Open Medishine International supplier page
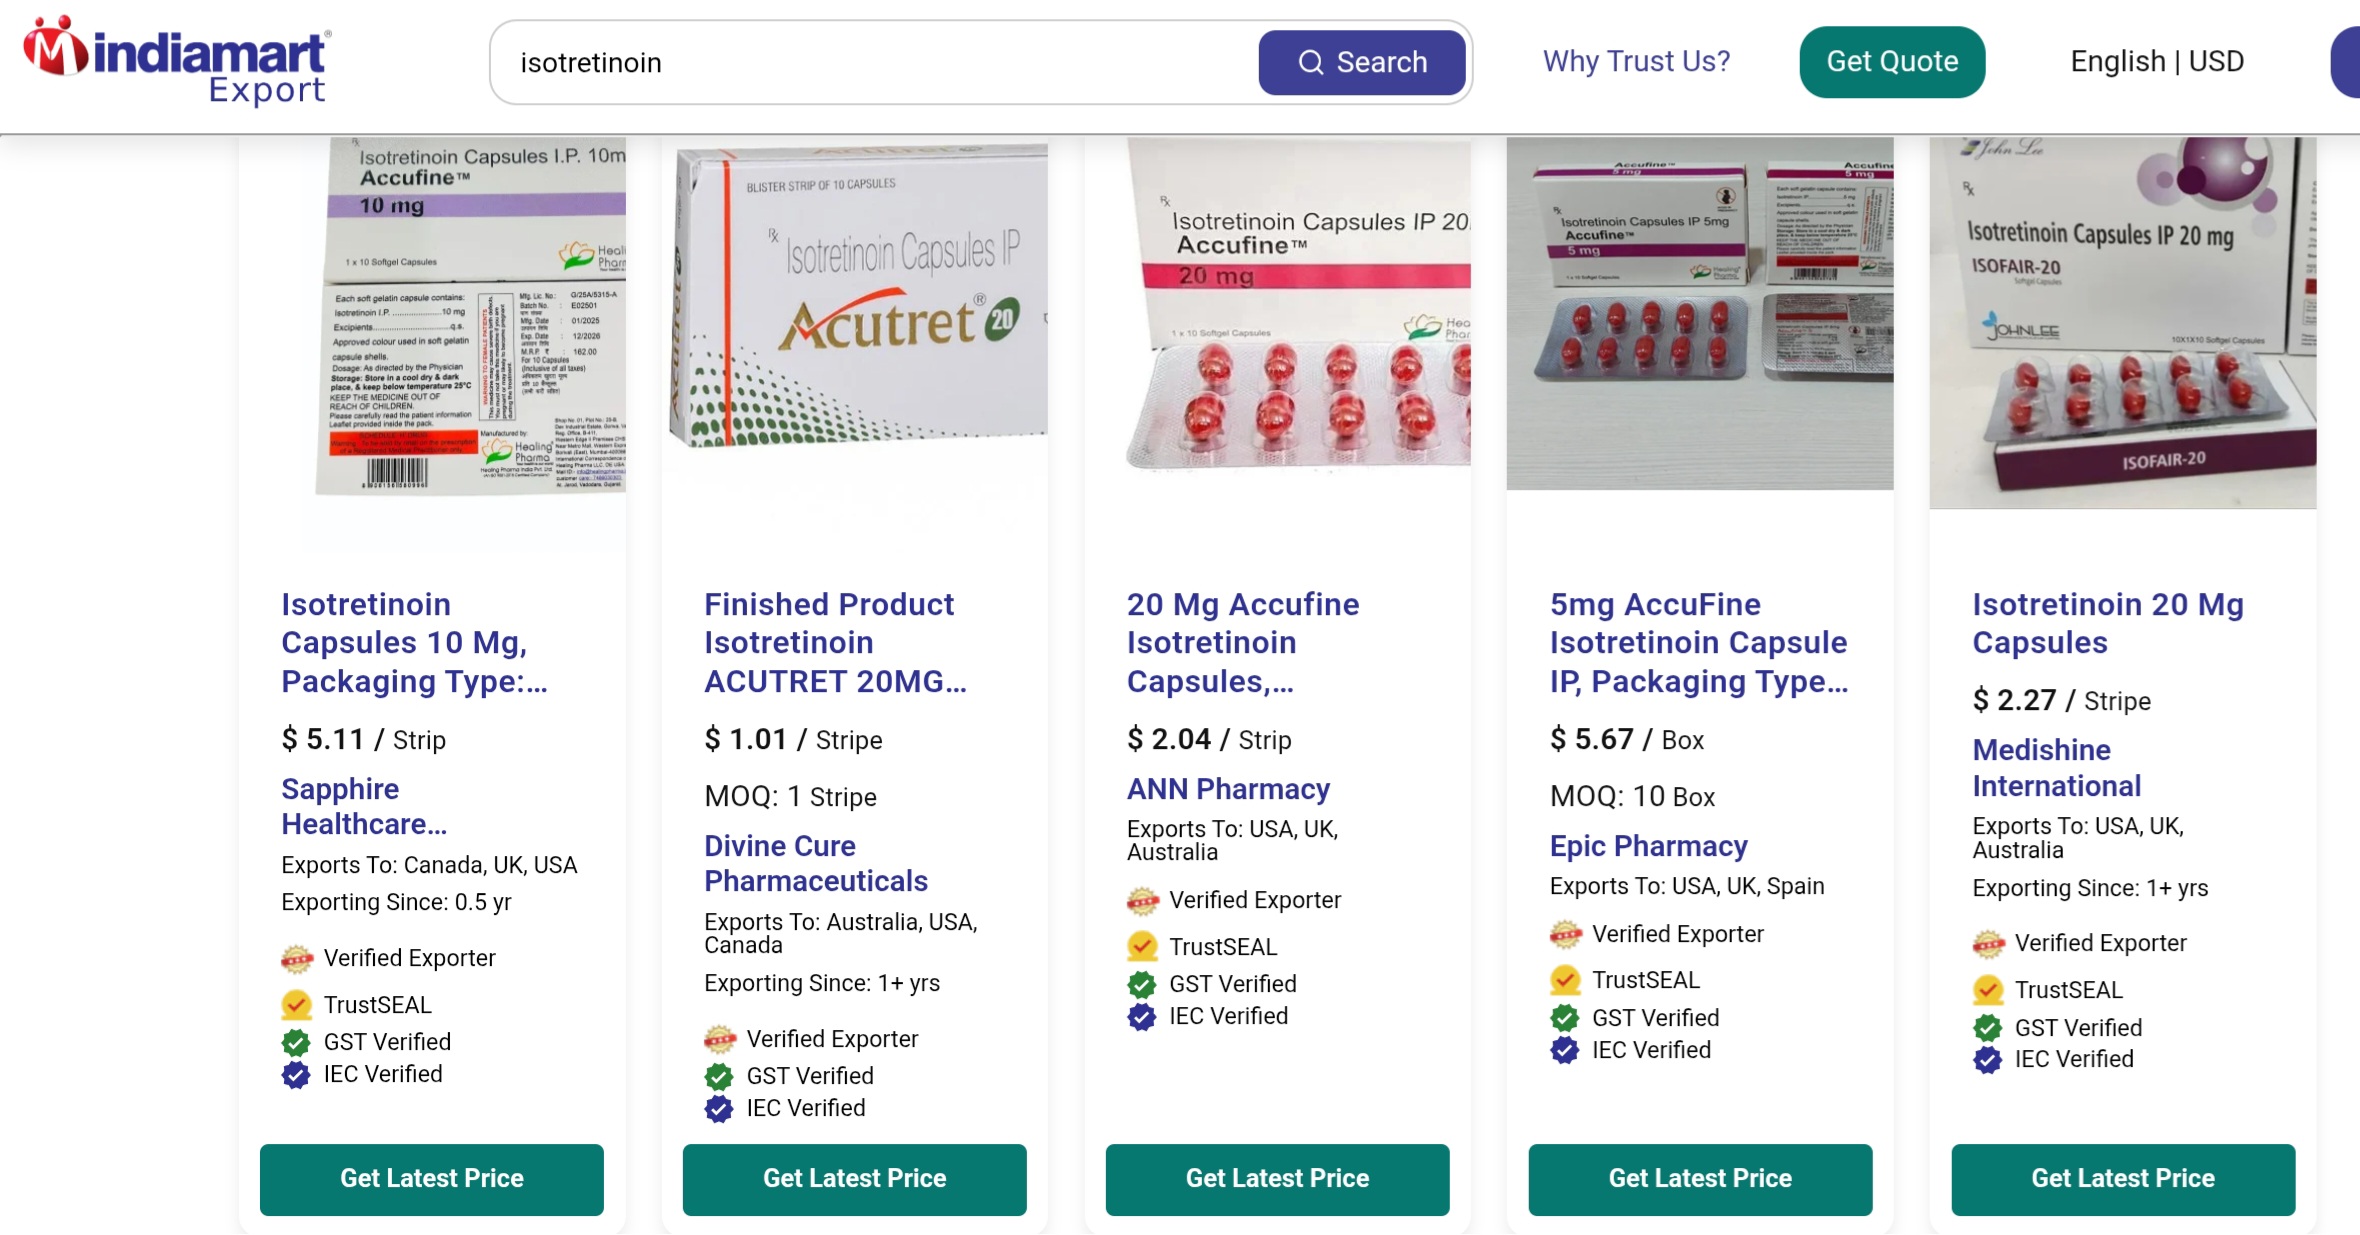This screenshot has width=2360, height=1235. click(2056, 768)
